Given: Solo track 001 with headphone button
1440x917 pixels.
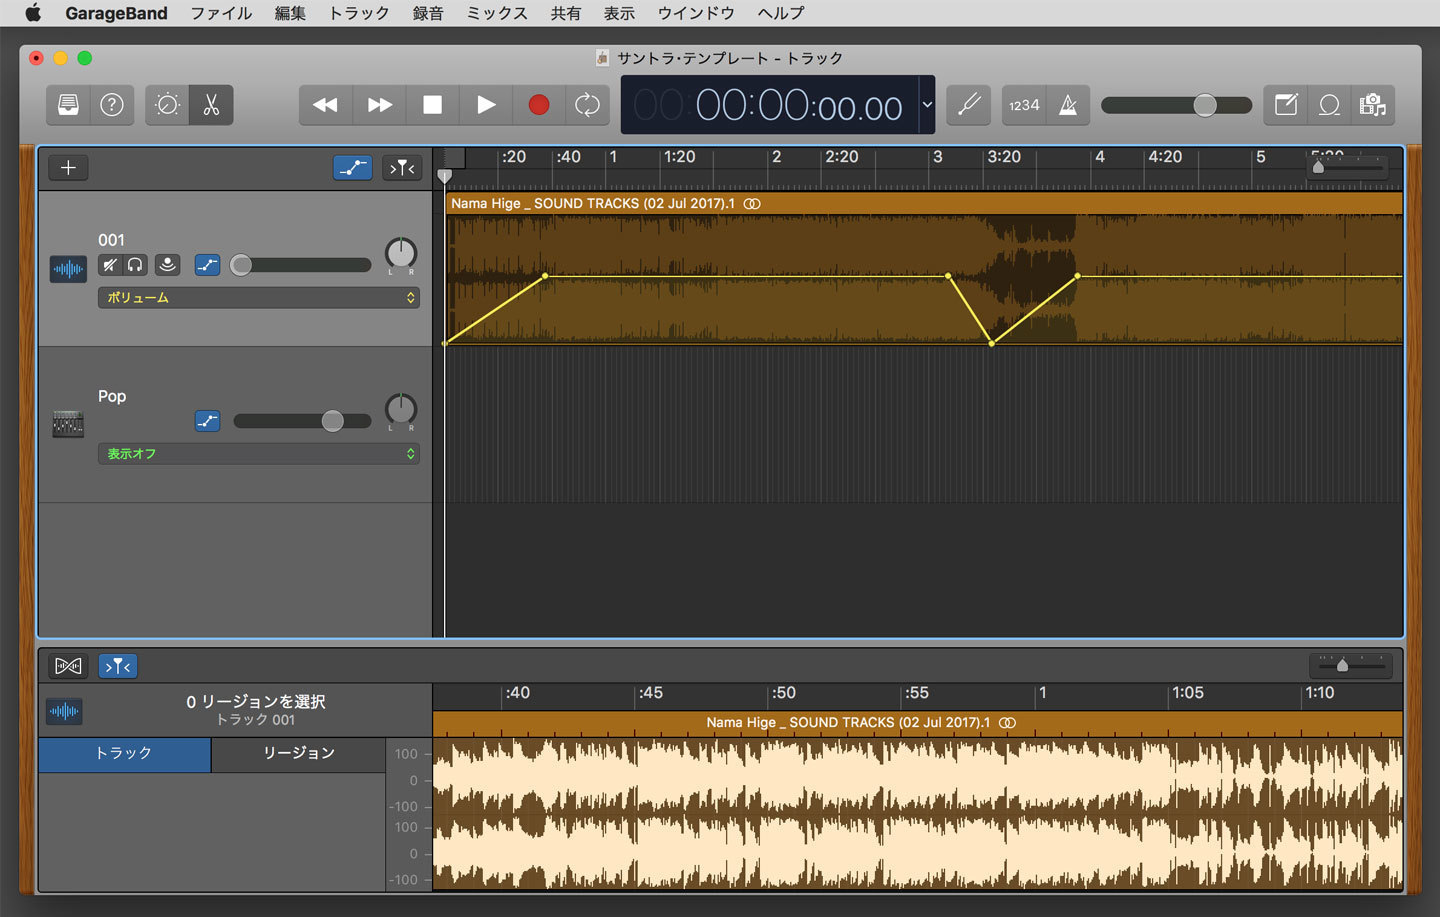Looking at the screenshot, I should [x=135, y=265].
